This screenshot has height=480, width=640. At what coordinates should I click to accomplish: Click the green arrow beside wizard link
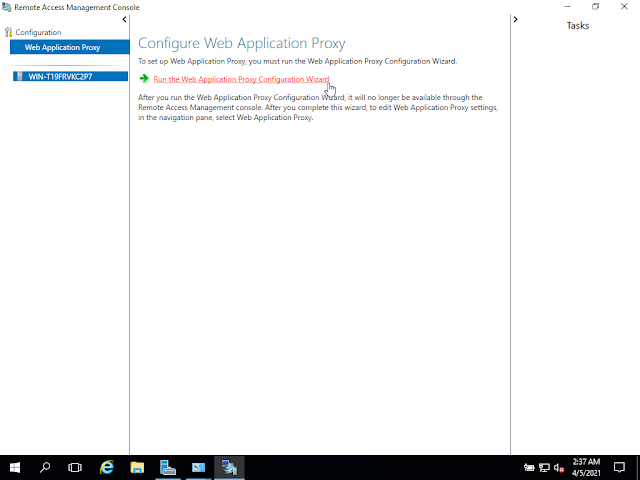[x=144, y=78]
